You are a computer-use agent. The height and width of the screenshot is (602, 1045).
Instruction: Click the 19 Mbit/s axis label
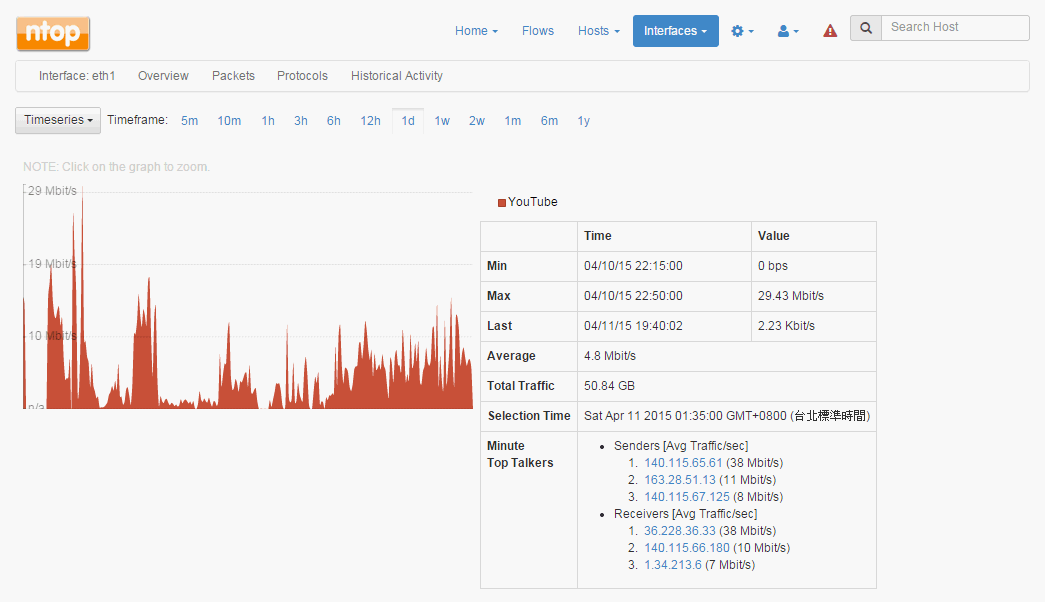tap(52, 264)
